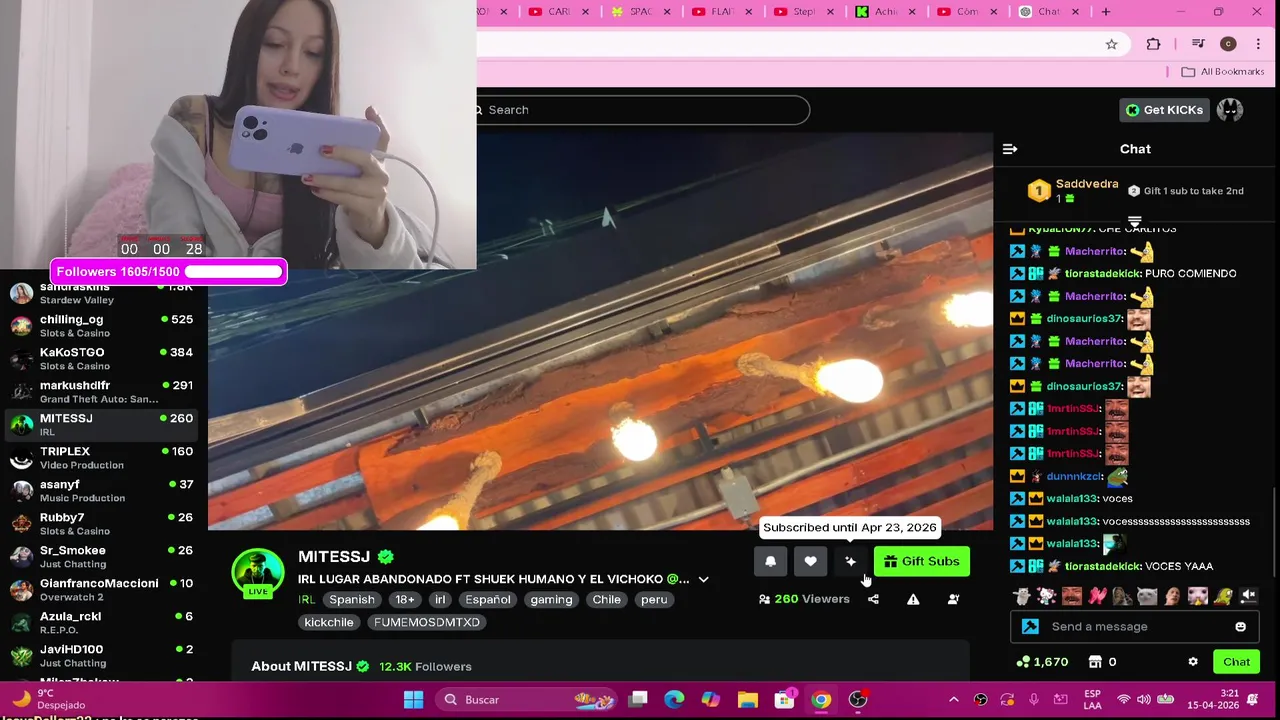Switch to the SPAC browser tab

tap(639, 12)
